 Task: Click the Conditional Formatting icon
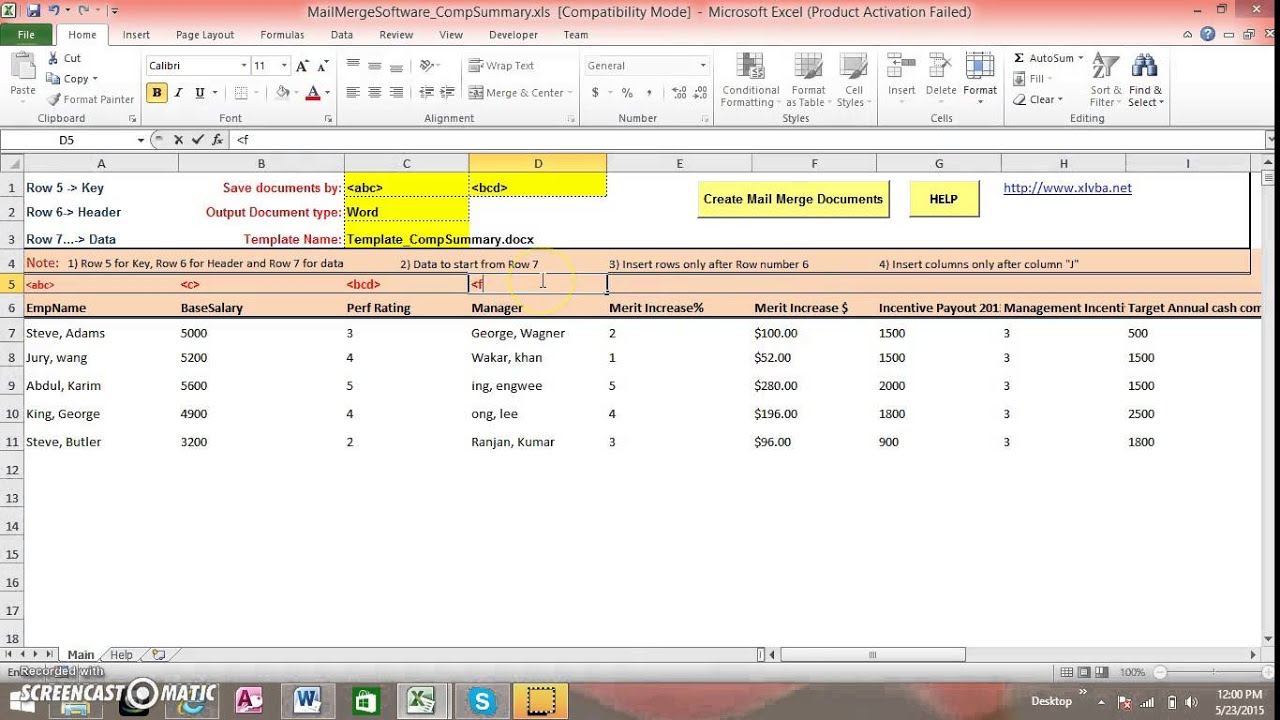[x=751, y=67]
